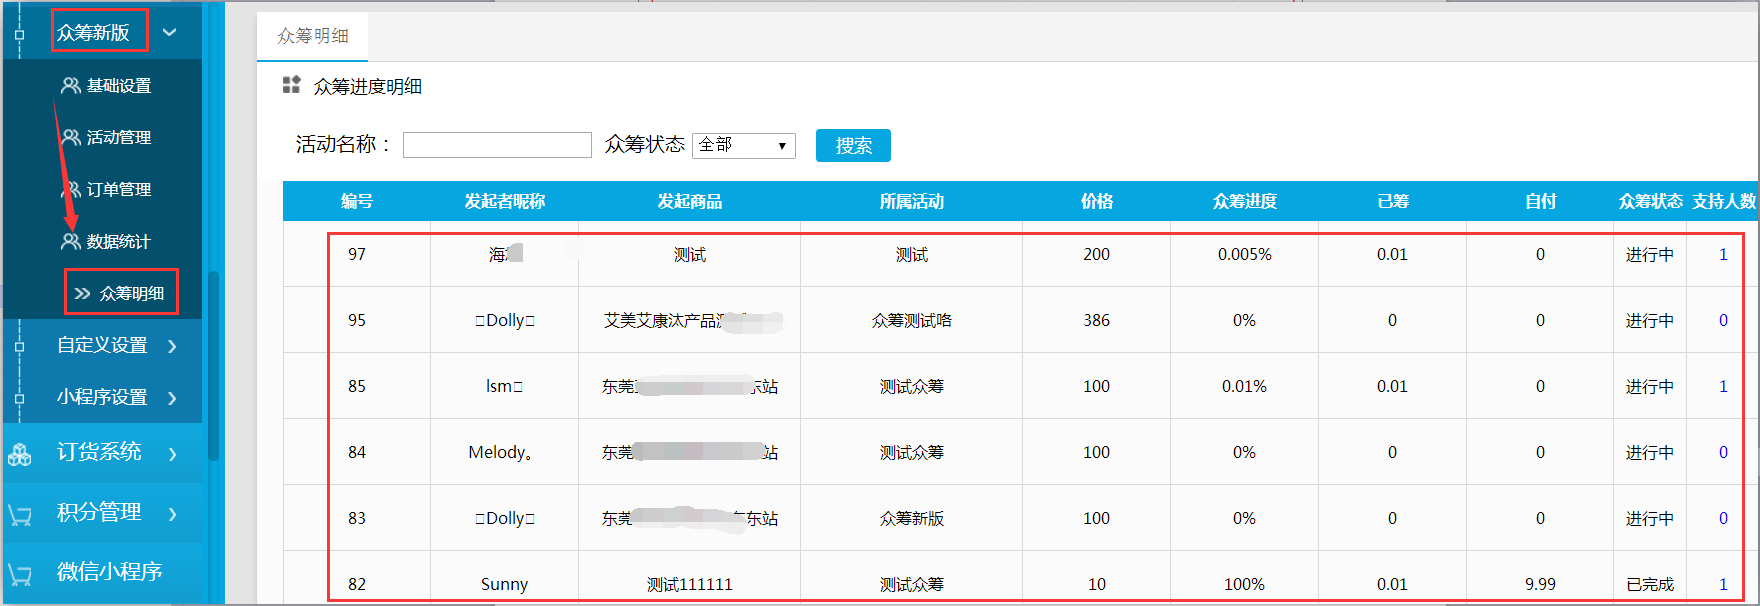Viewport: 1760px width, 606px height.
Task: Click inside the 活动名称 text field
Action: tap(497, 145)
